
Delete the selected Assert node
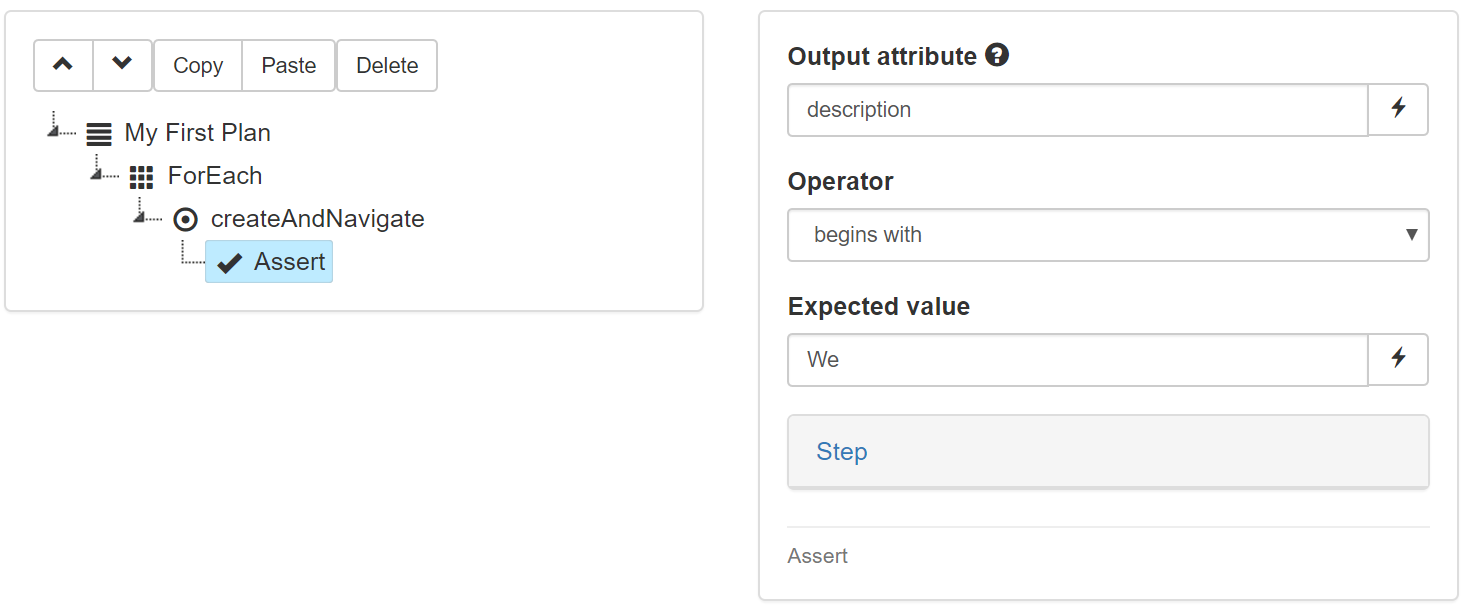tap(387, 65)
